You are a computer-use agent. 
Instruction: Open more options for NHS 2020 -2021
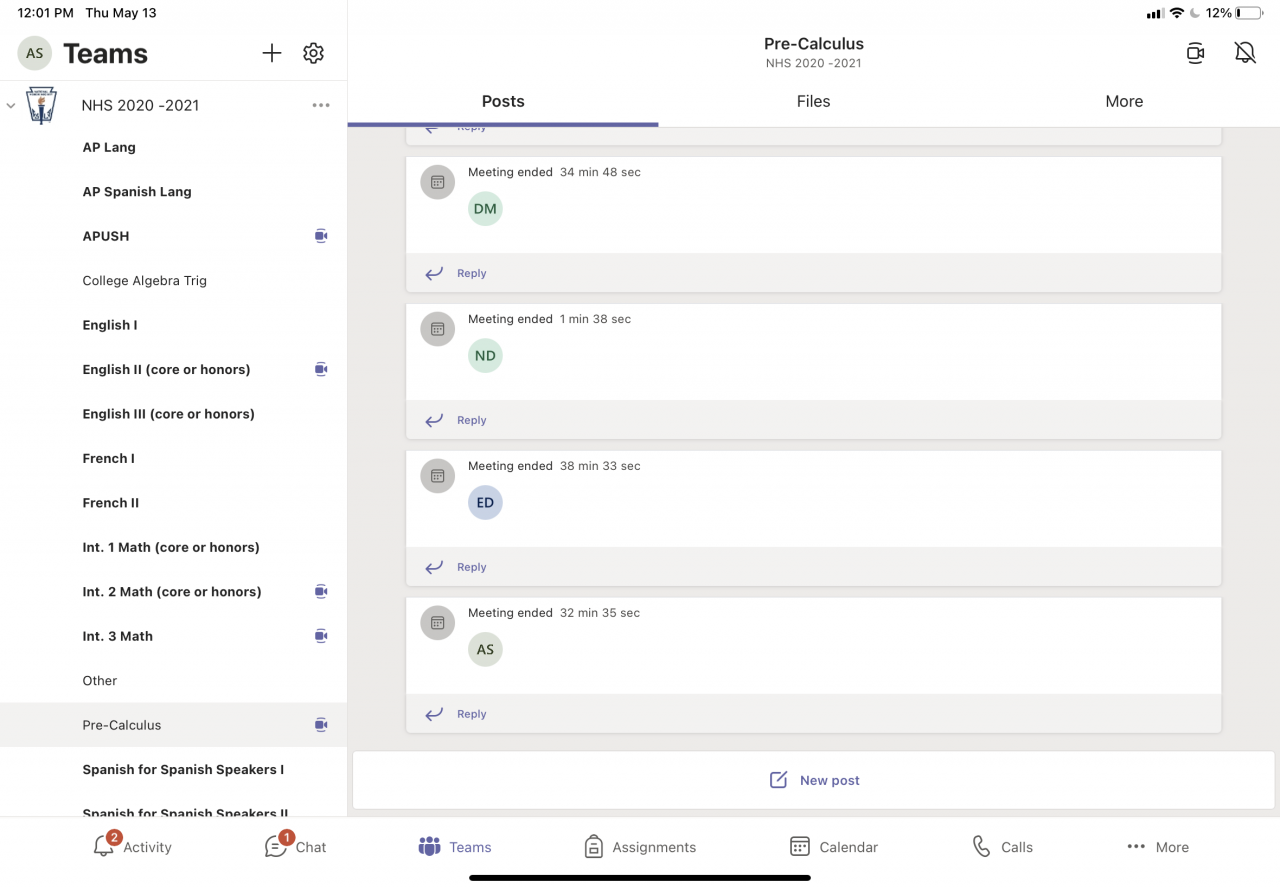[321, 105]
